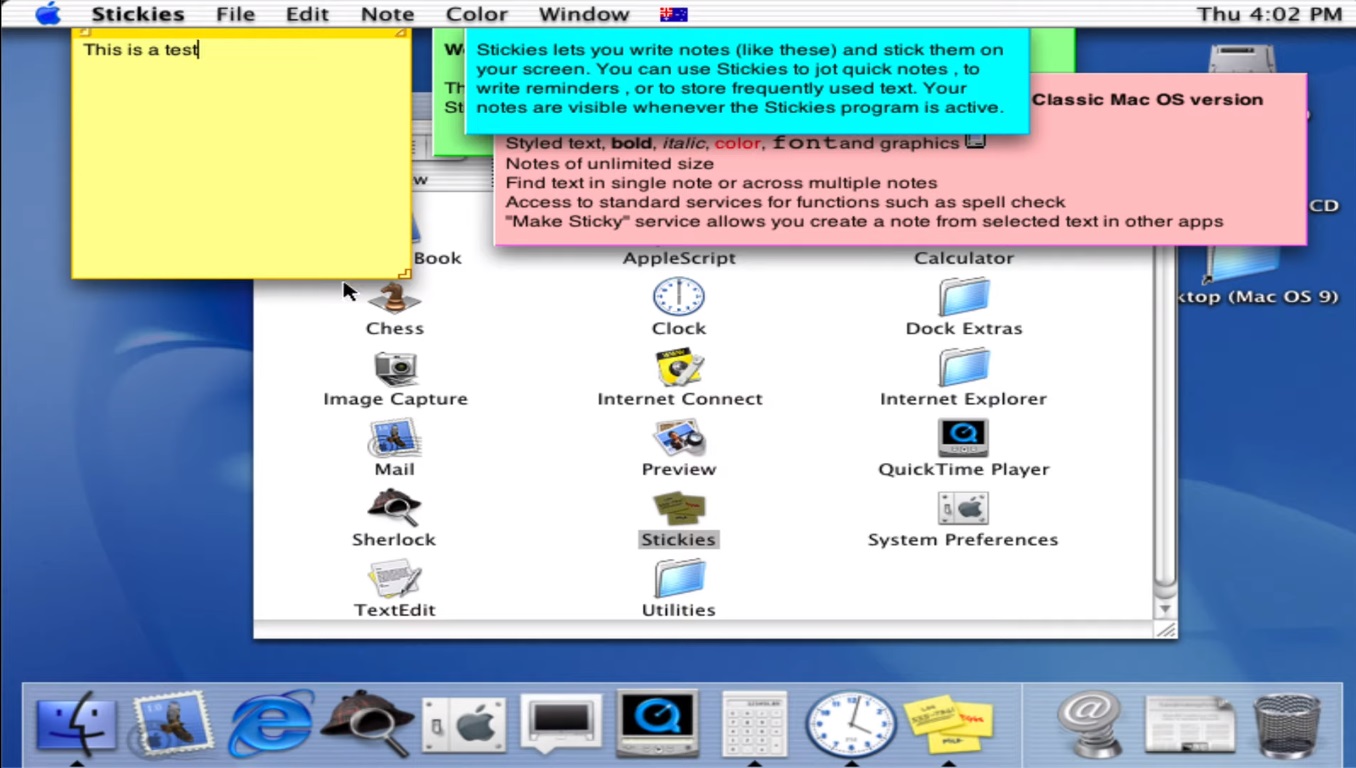Open the newspaper document icon in the Dock
Viewport: 1356px width, 768px height.
click(1189, 723)
